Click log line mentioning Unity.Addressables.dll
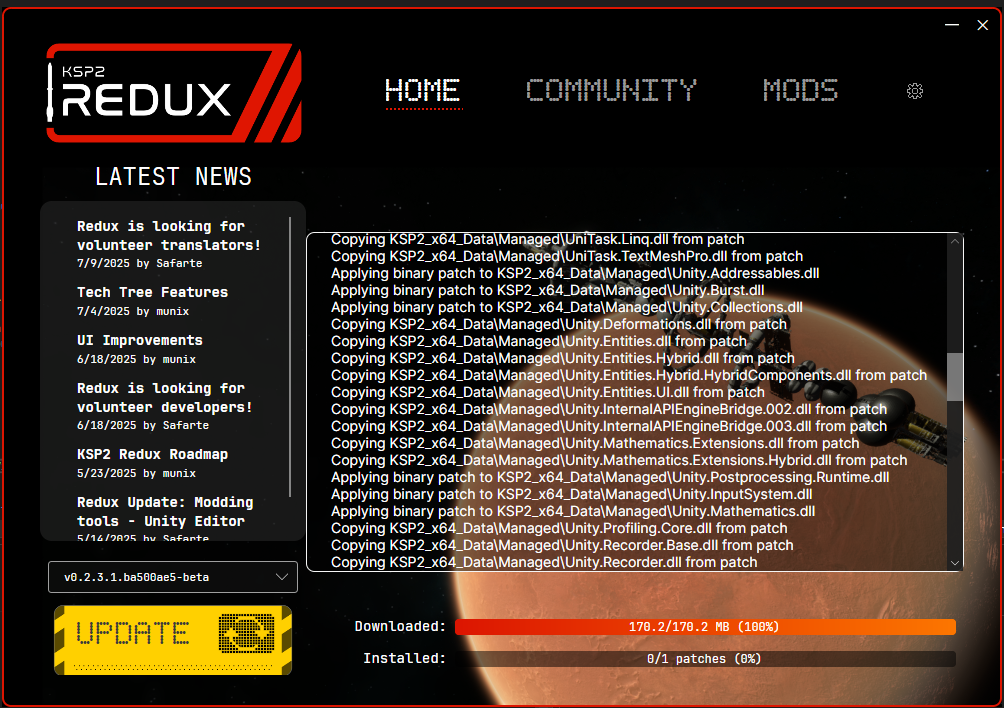 [x=575, y=273]
